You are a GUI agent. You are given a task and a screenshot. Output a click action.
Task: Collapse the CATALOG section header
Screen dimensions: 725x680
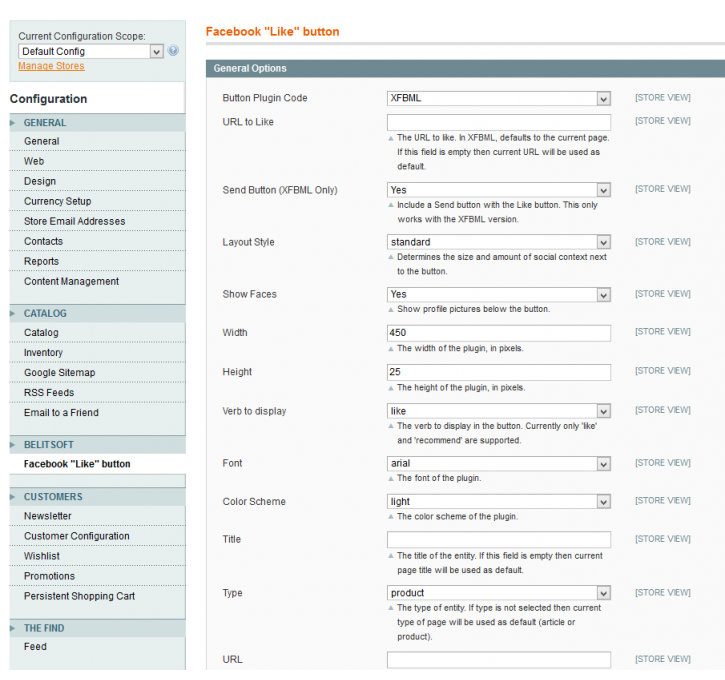pos(97,313)
